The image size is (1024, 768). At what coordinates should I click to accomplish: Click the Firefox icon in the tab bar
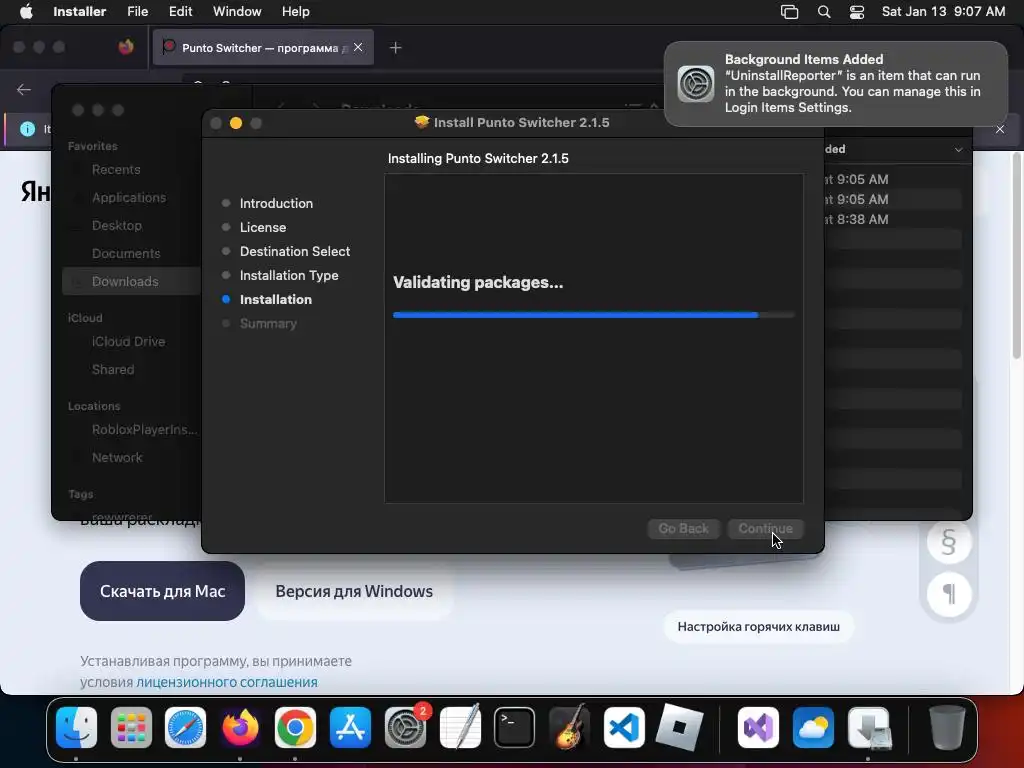coord(125,47)
